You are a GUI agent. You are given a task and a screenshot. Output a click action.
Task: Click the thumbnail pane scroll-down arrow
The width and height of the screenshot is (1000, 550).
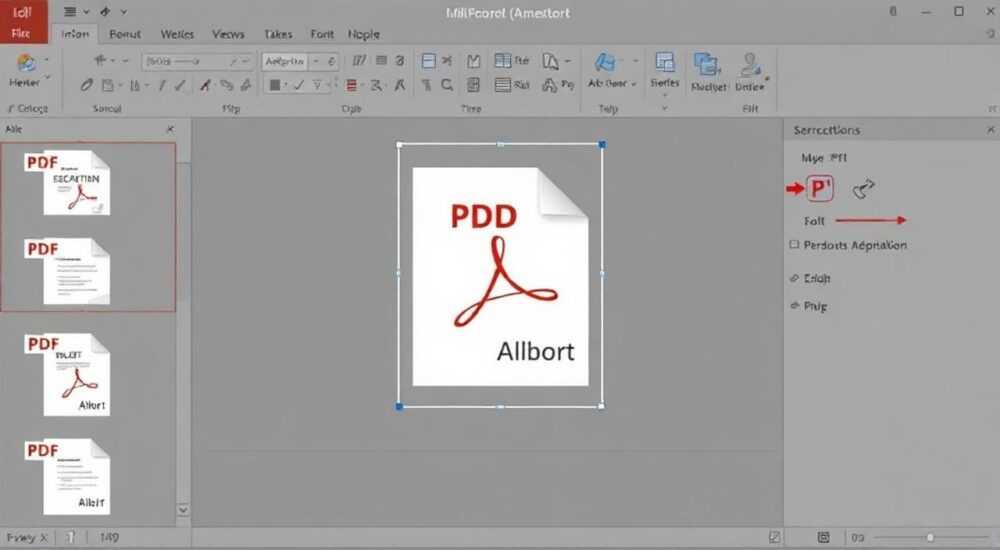pyautogui.click(x=183, y=510)
